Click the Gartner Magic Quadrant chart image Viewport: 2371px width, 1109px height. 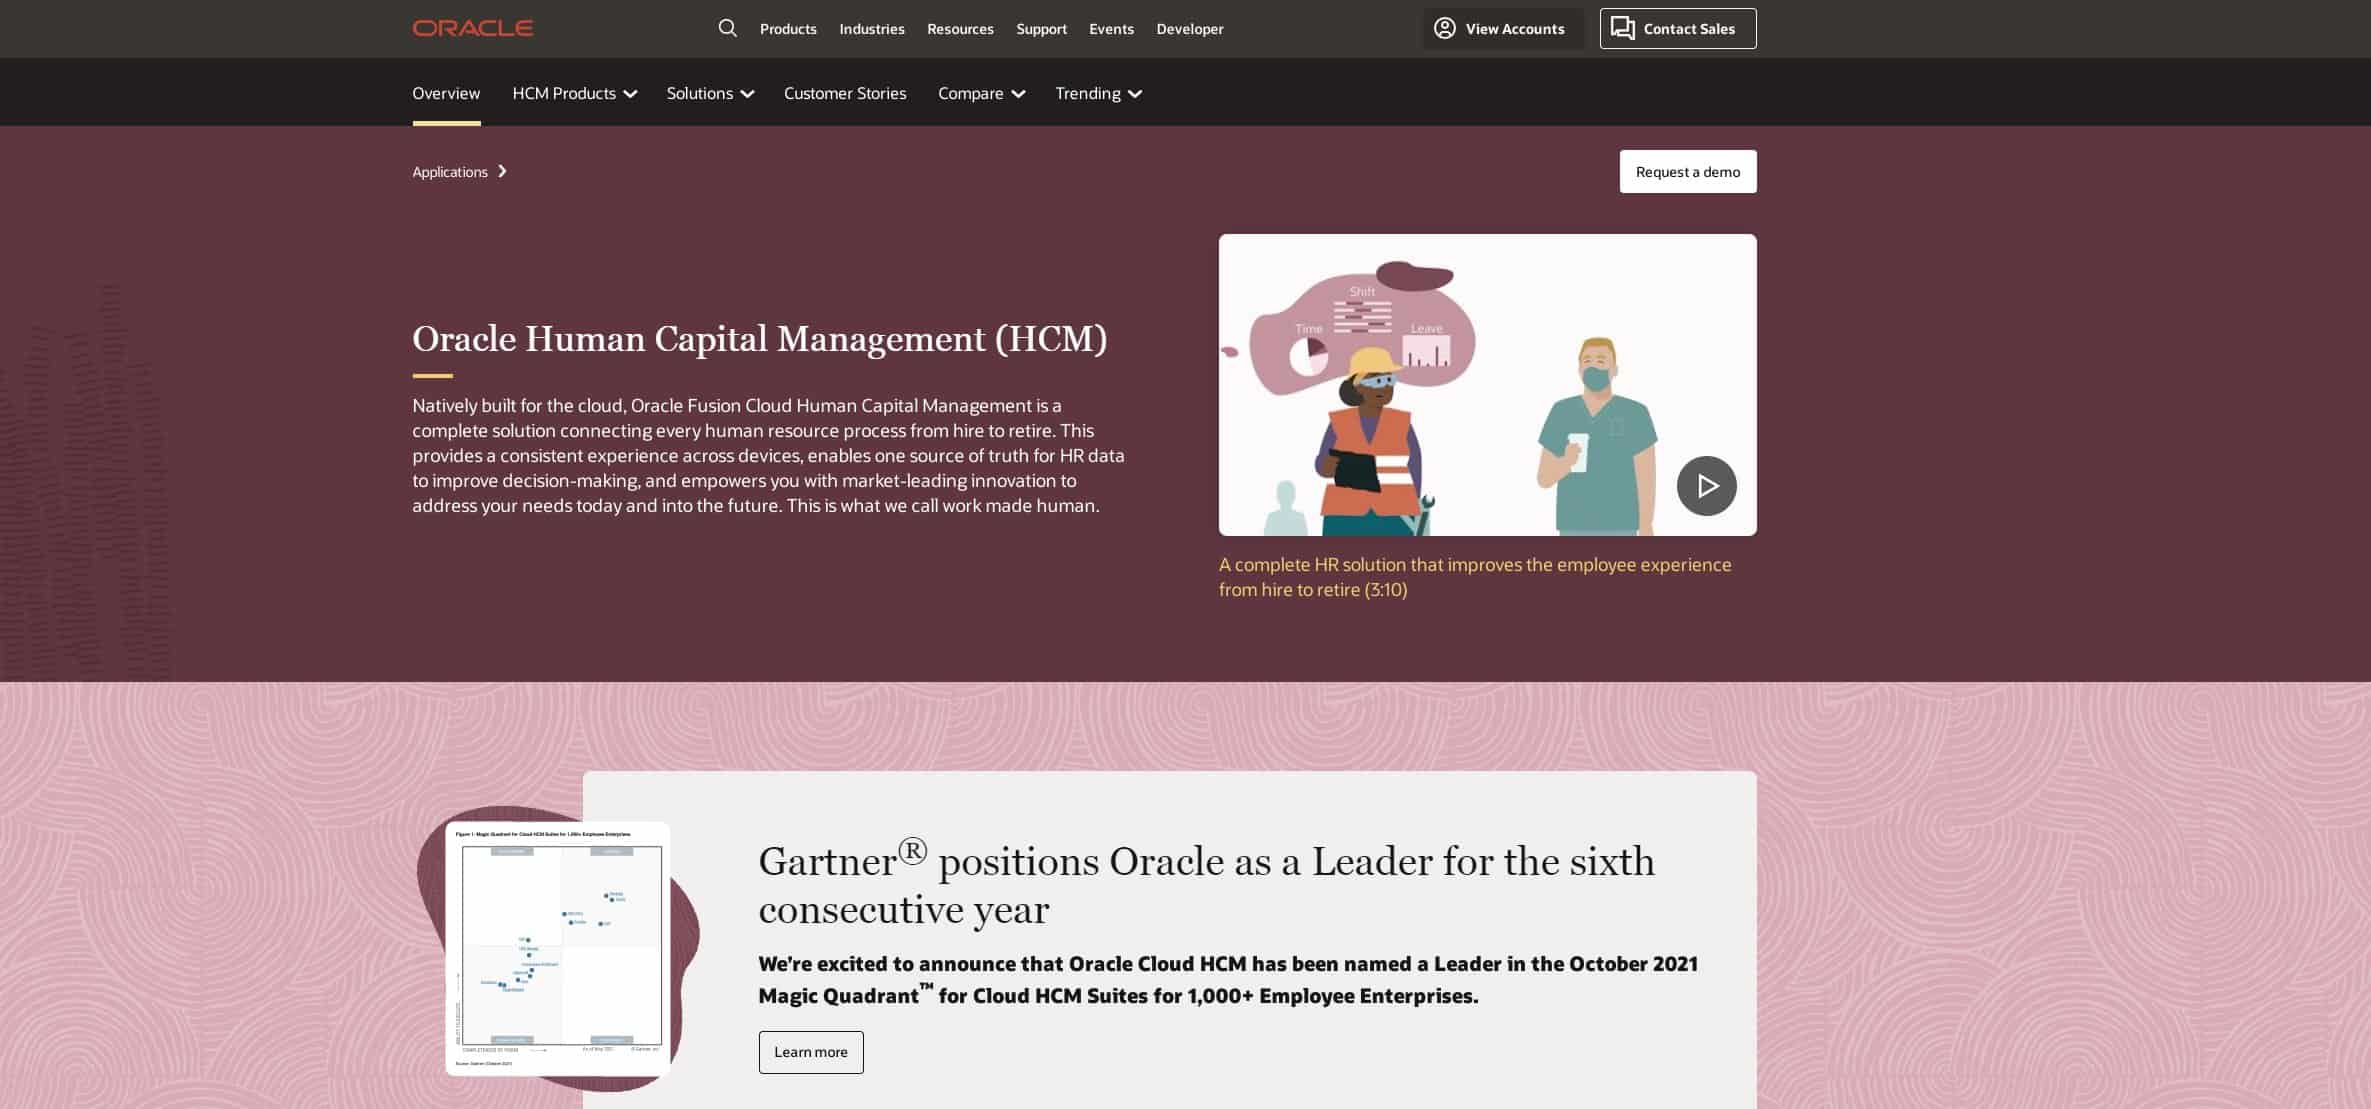click(557, 948)
